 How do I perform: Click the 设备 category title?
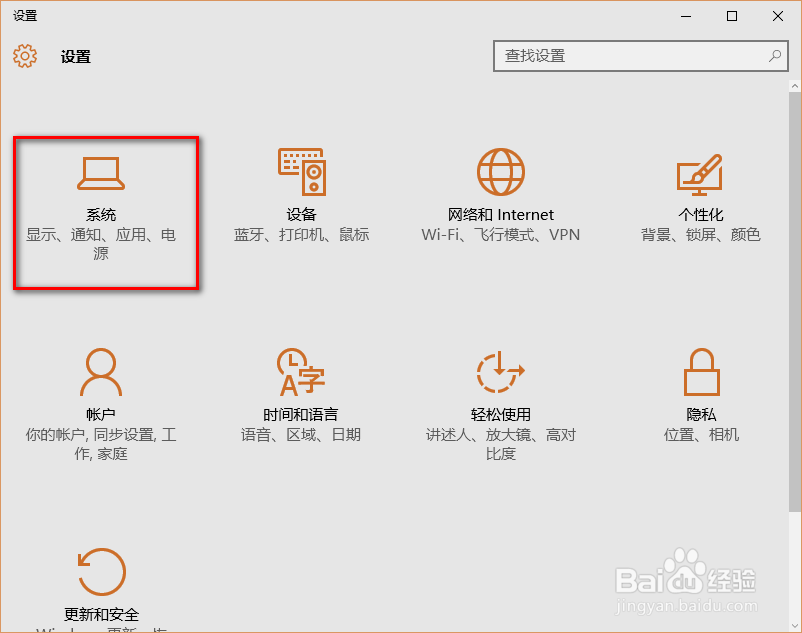pyautogui.click(x=301, y=215)
